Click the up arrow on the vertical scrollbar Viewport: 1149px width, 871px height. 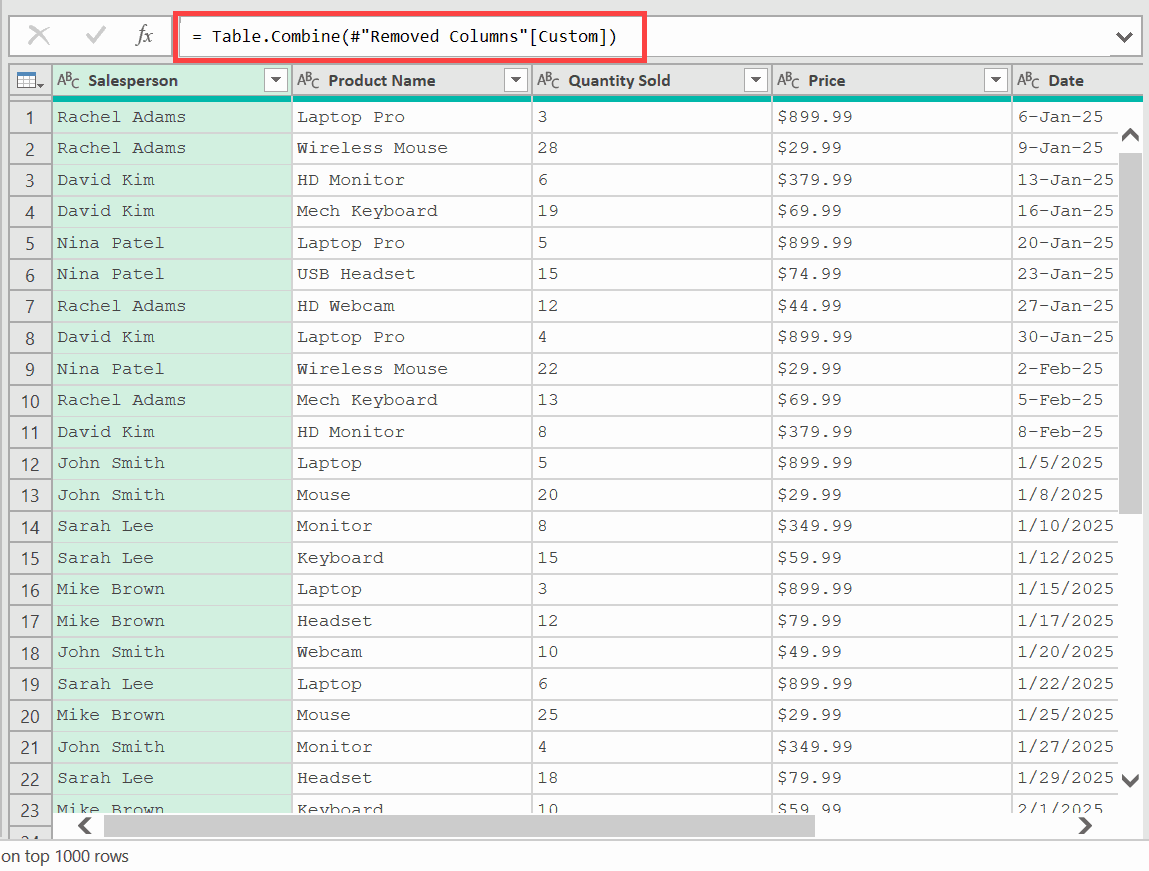[1130, 135]
